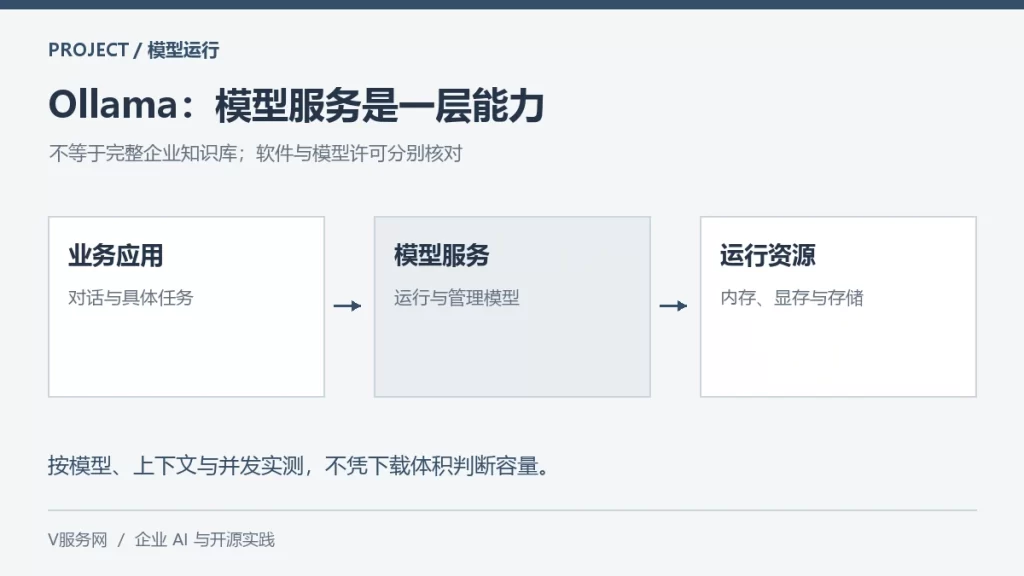Click the '内存、显存与存储' description text
Screen dimensions: 1024x576
point(792,298)
